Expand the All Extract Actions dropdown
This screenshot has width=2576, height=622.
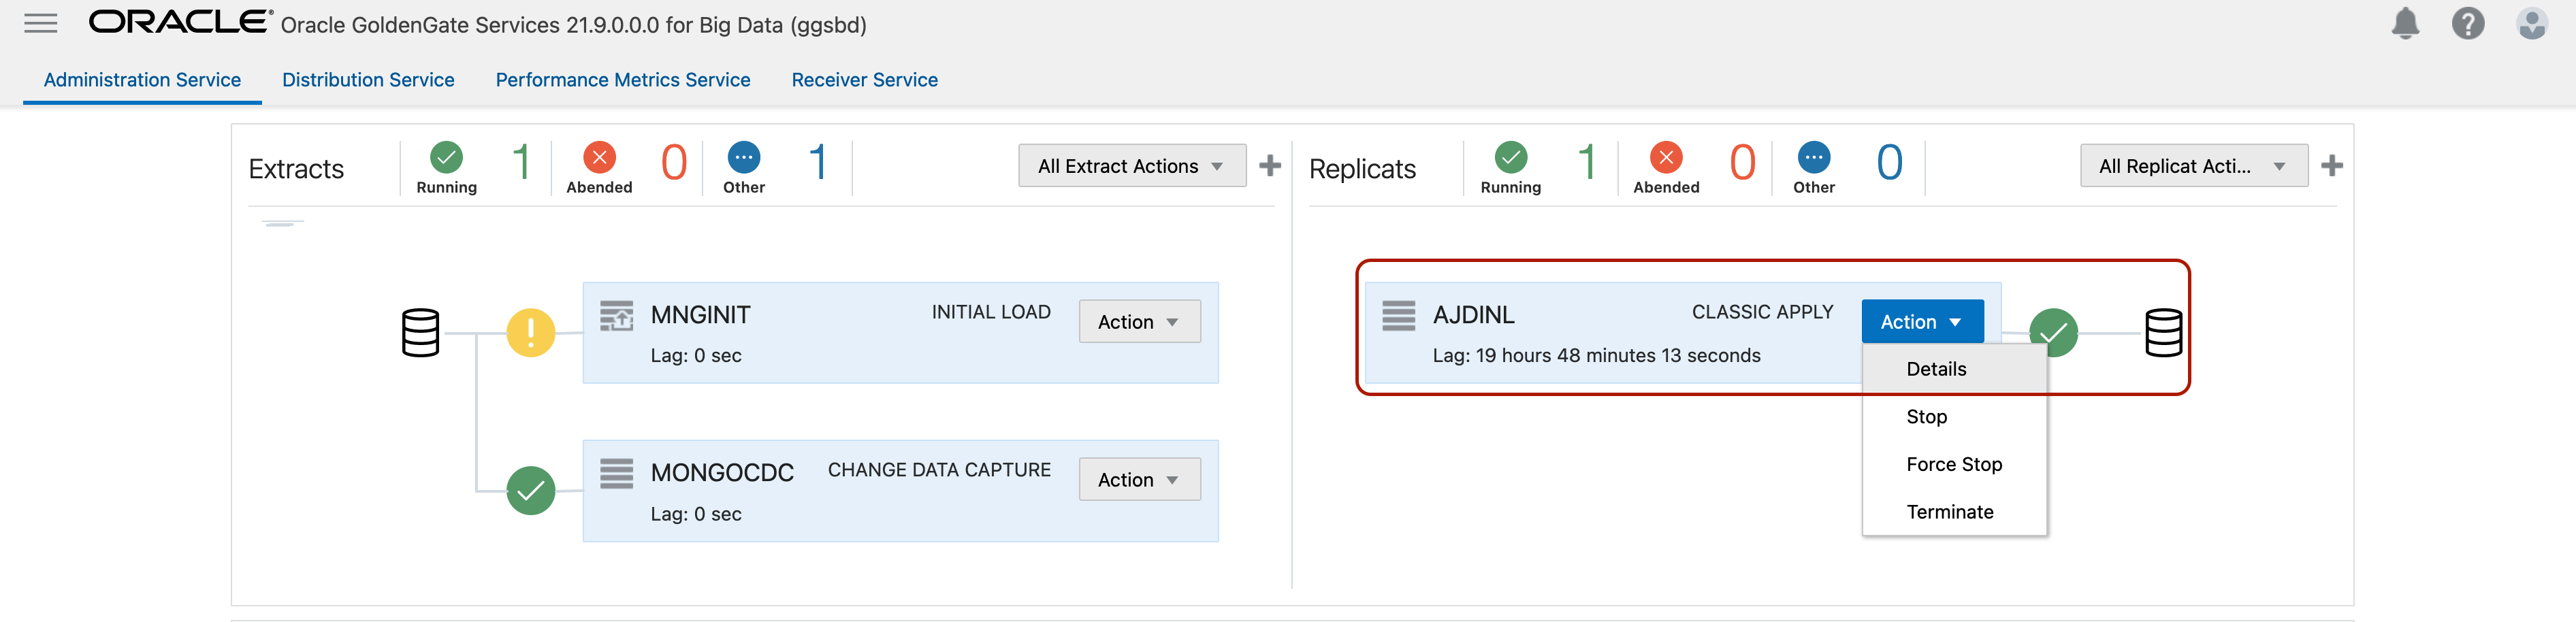pyautogui.click(x=1131, y=166)
